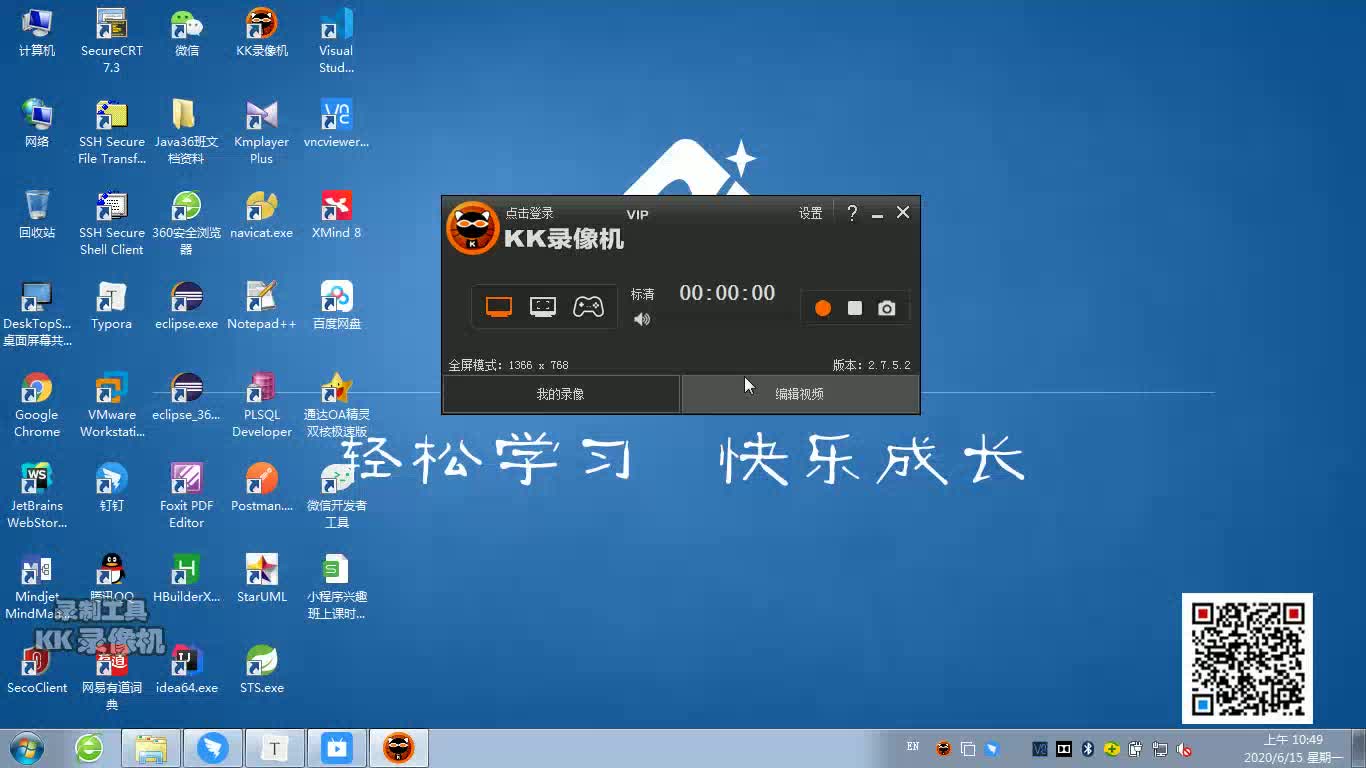Open idea64.exe desktop shortcut
1366x768 pixels.
[x=187, y=671]
